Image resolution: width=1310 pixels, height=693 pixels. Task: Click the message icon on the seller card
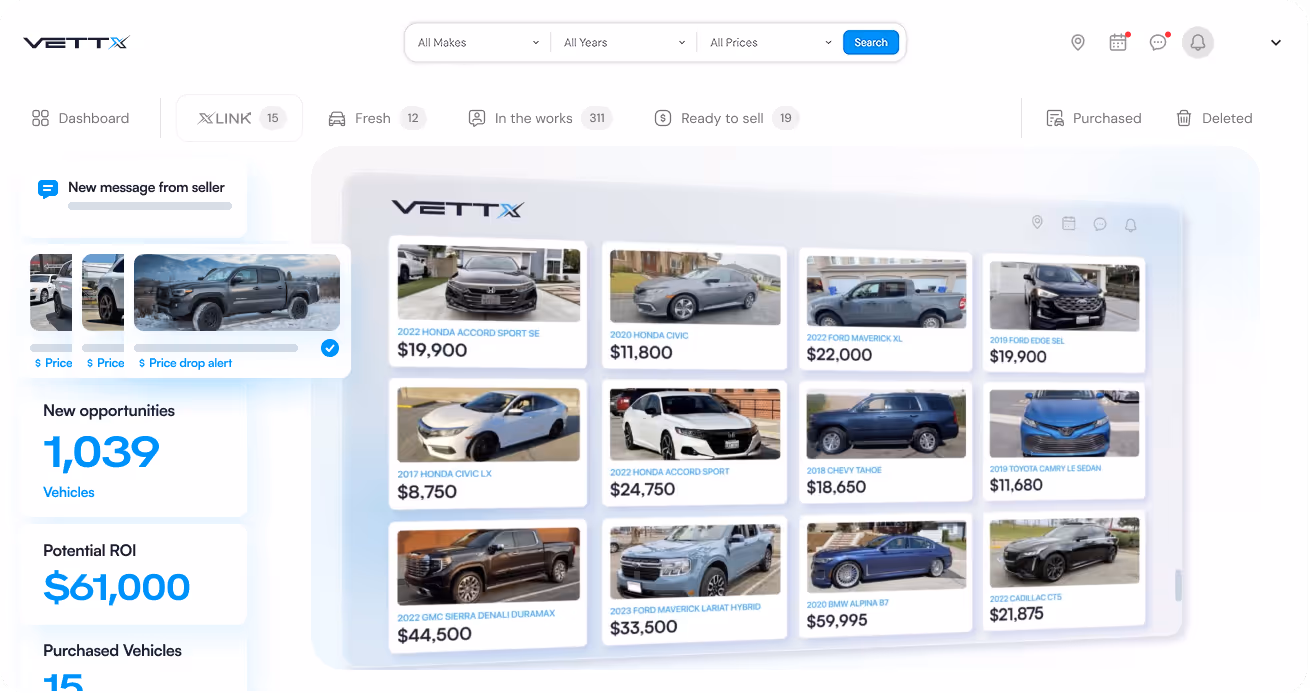tap(47, 189)
